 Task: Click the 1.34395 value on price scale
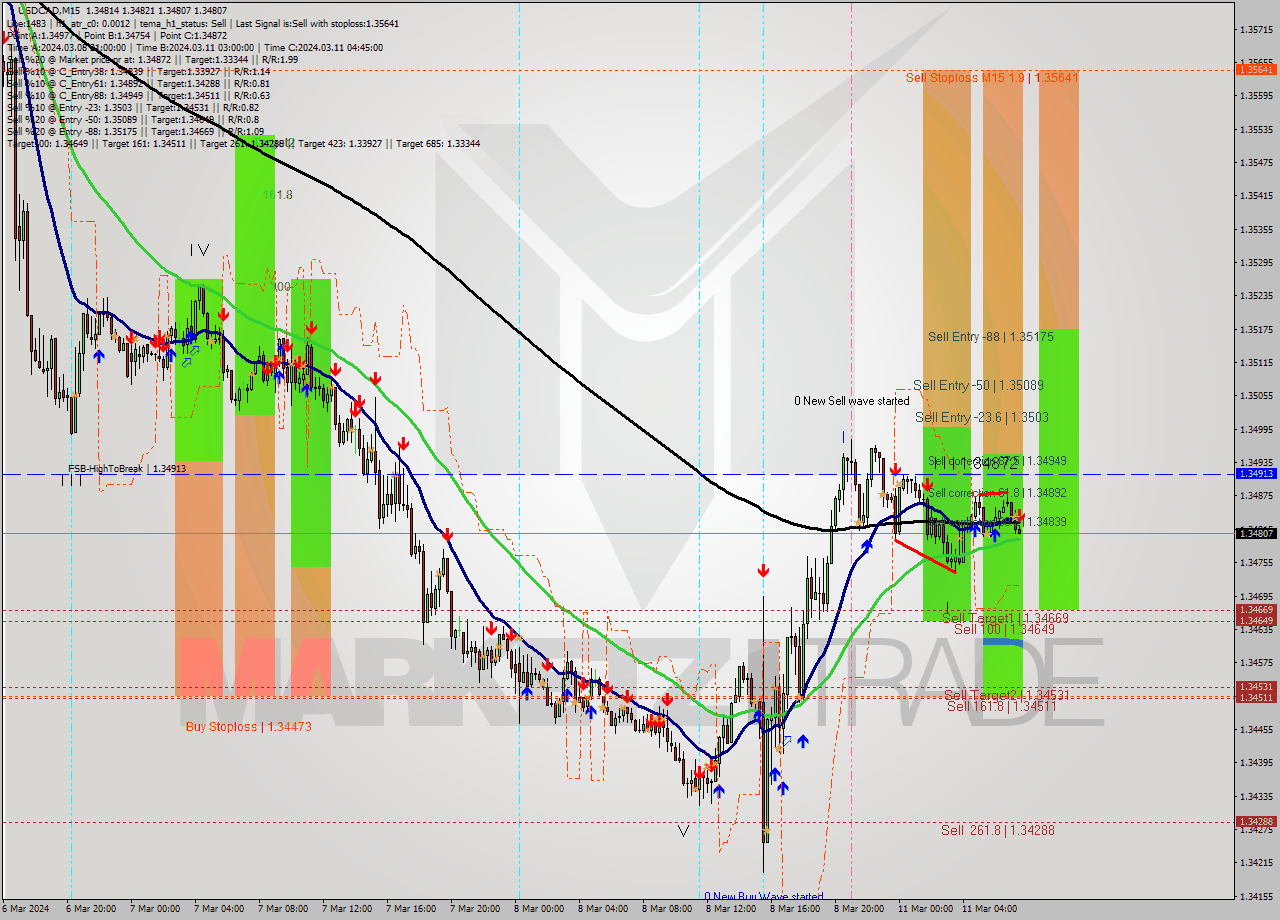click(x=1256, y=762)
